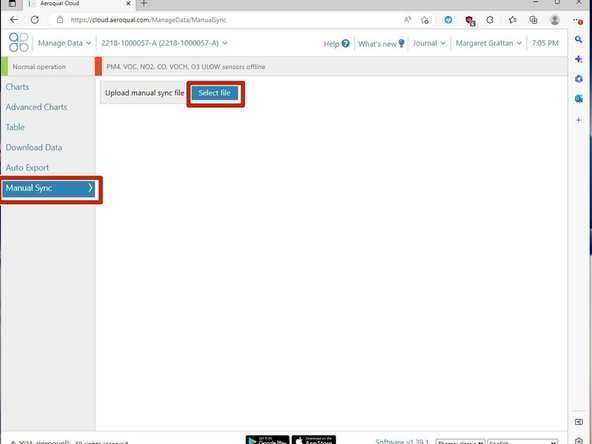This screenshot has height=444, width=592.
Task: Click the App Store badge
Action: 314,440
